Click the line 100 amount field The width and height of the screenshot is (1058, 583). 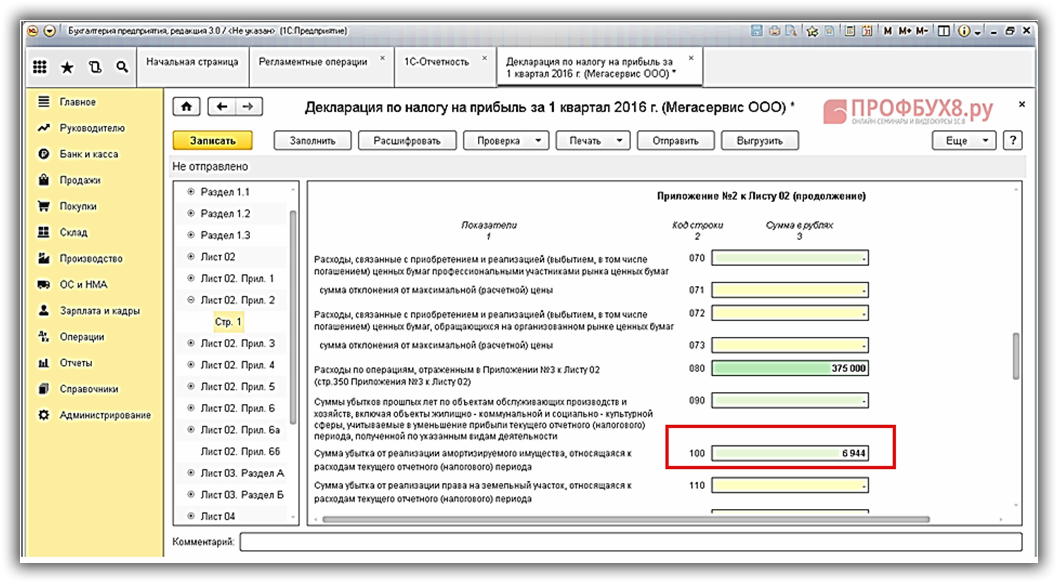click(x=789, y=454)
